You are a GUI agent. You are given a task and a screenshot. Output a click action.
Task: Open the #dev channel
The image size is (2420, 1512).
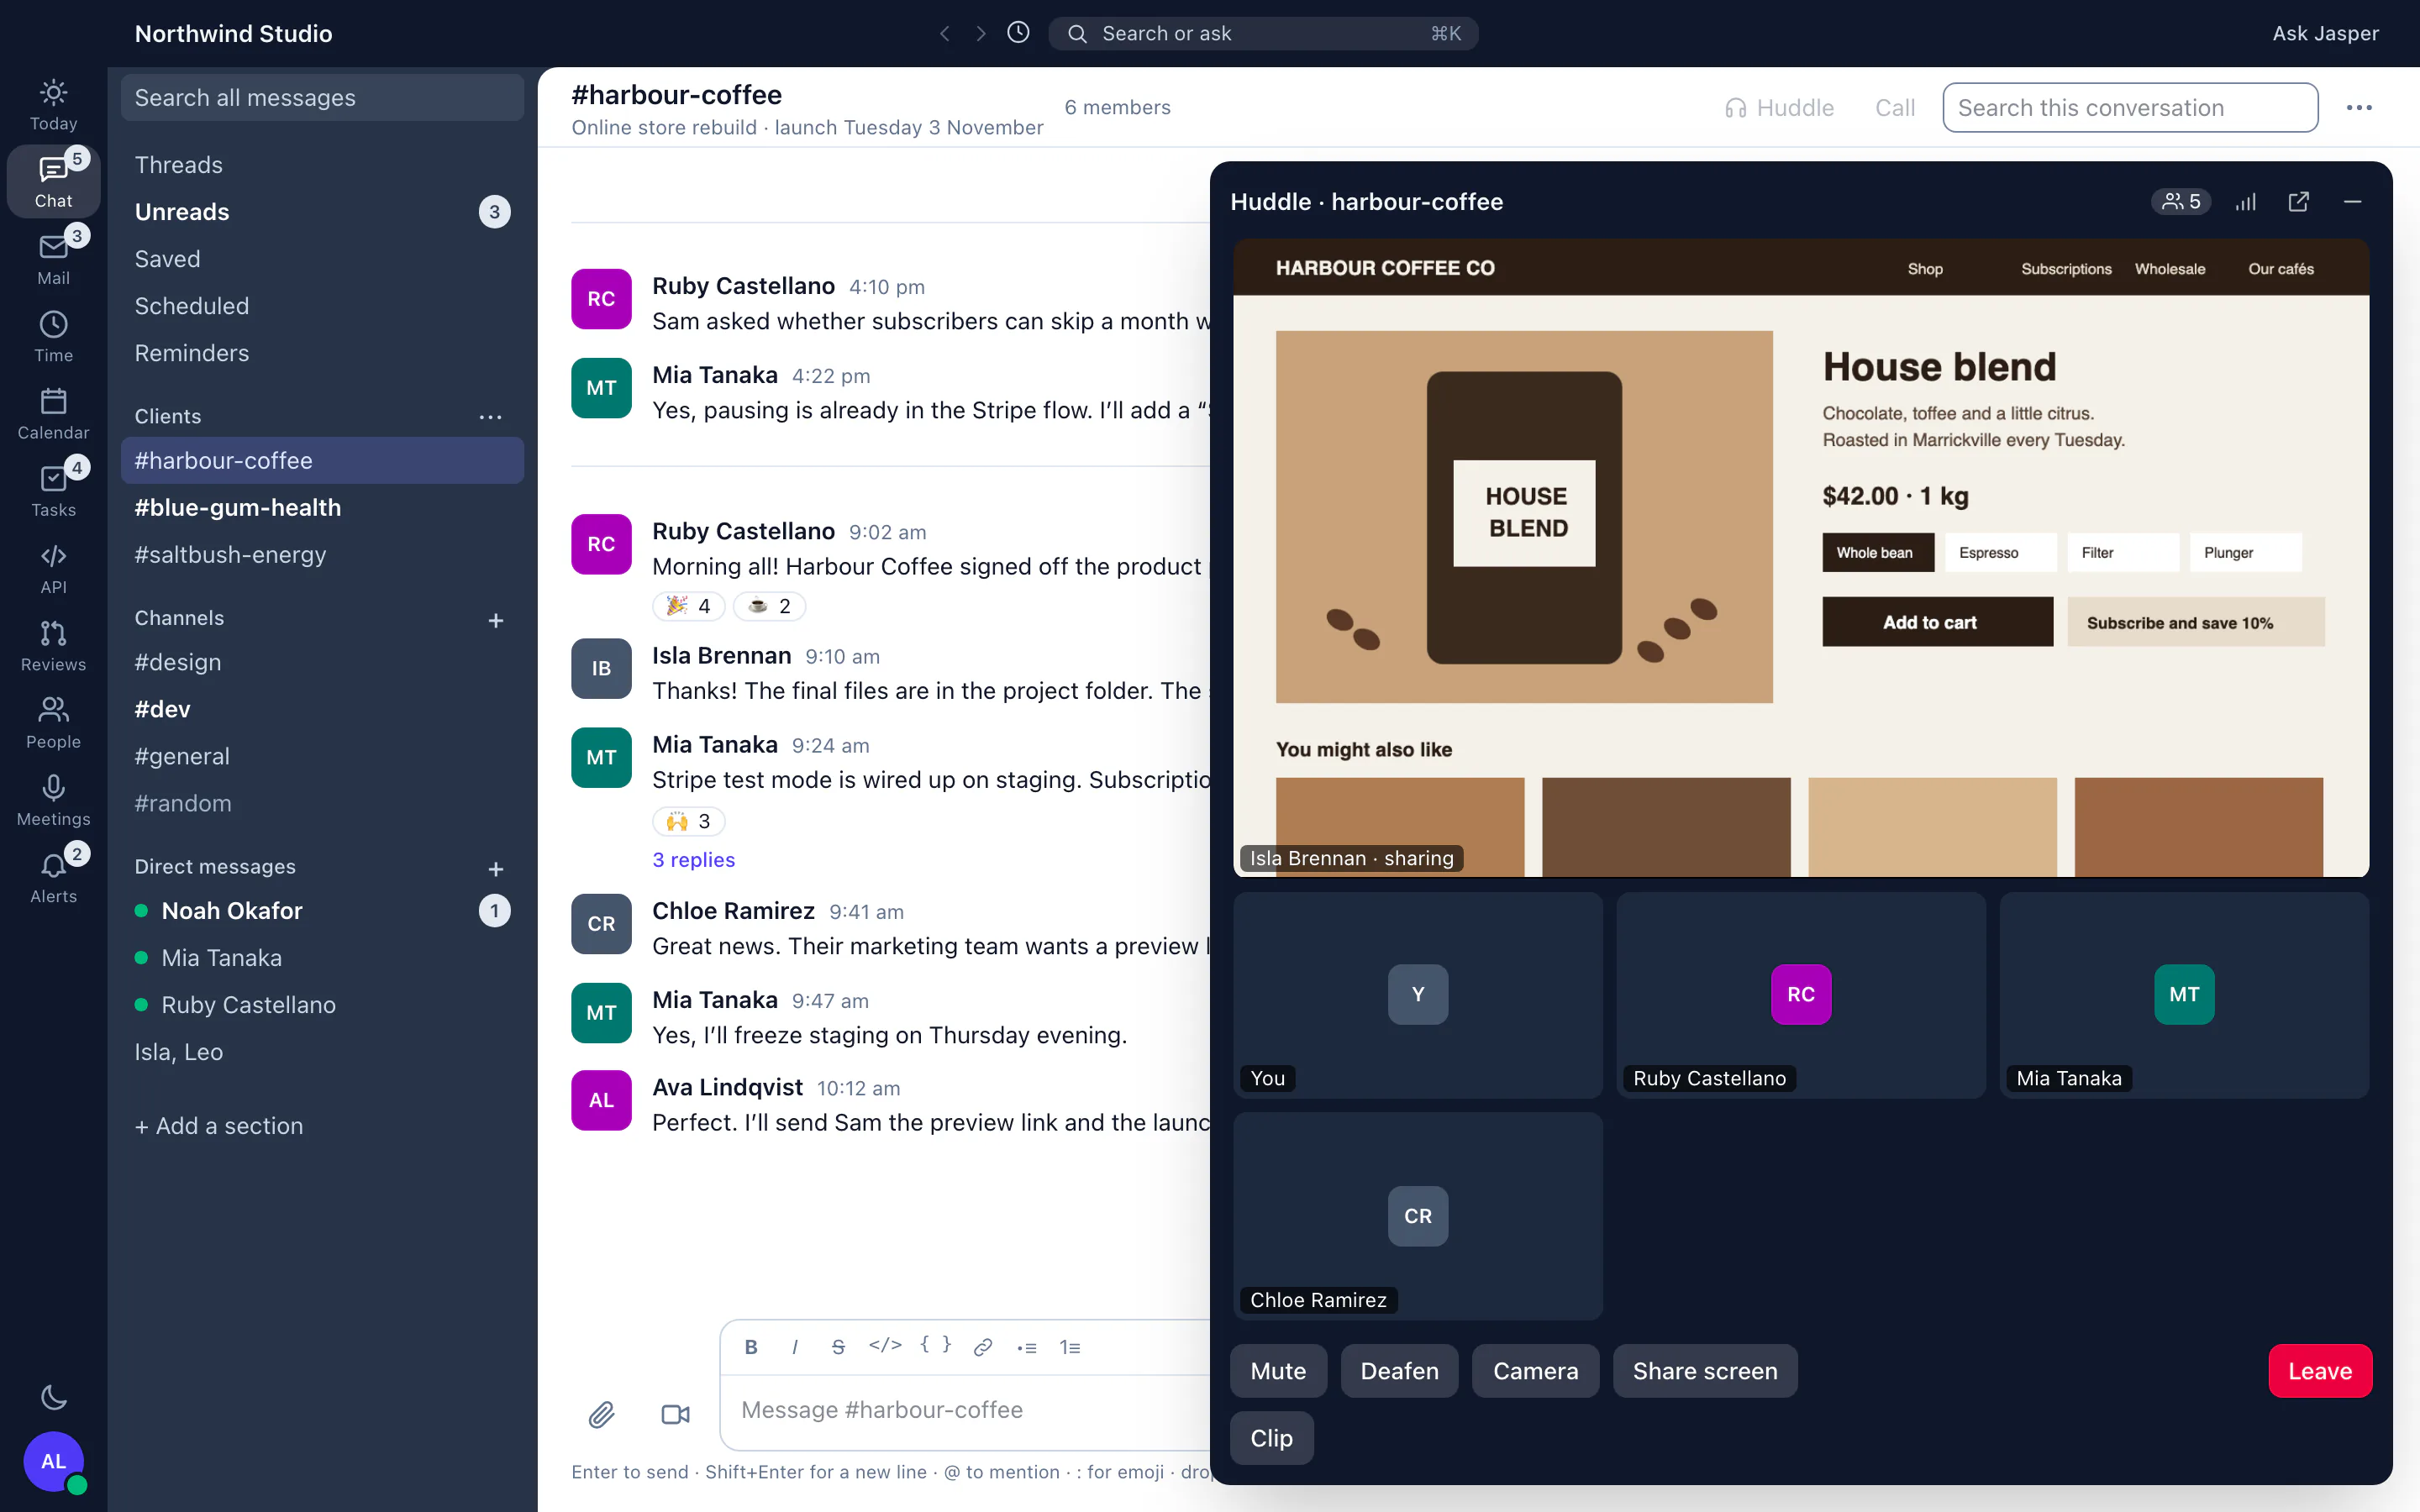322,709
